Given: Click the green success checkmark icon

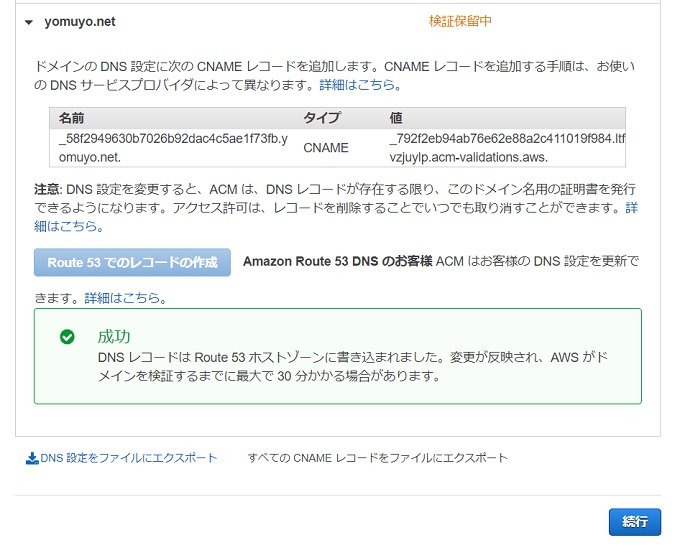Looking at the screenshot, I should pos(67,336).
